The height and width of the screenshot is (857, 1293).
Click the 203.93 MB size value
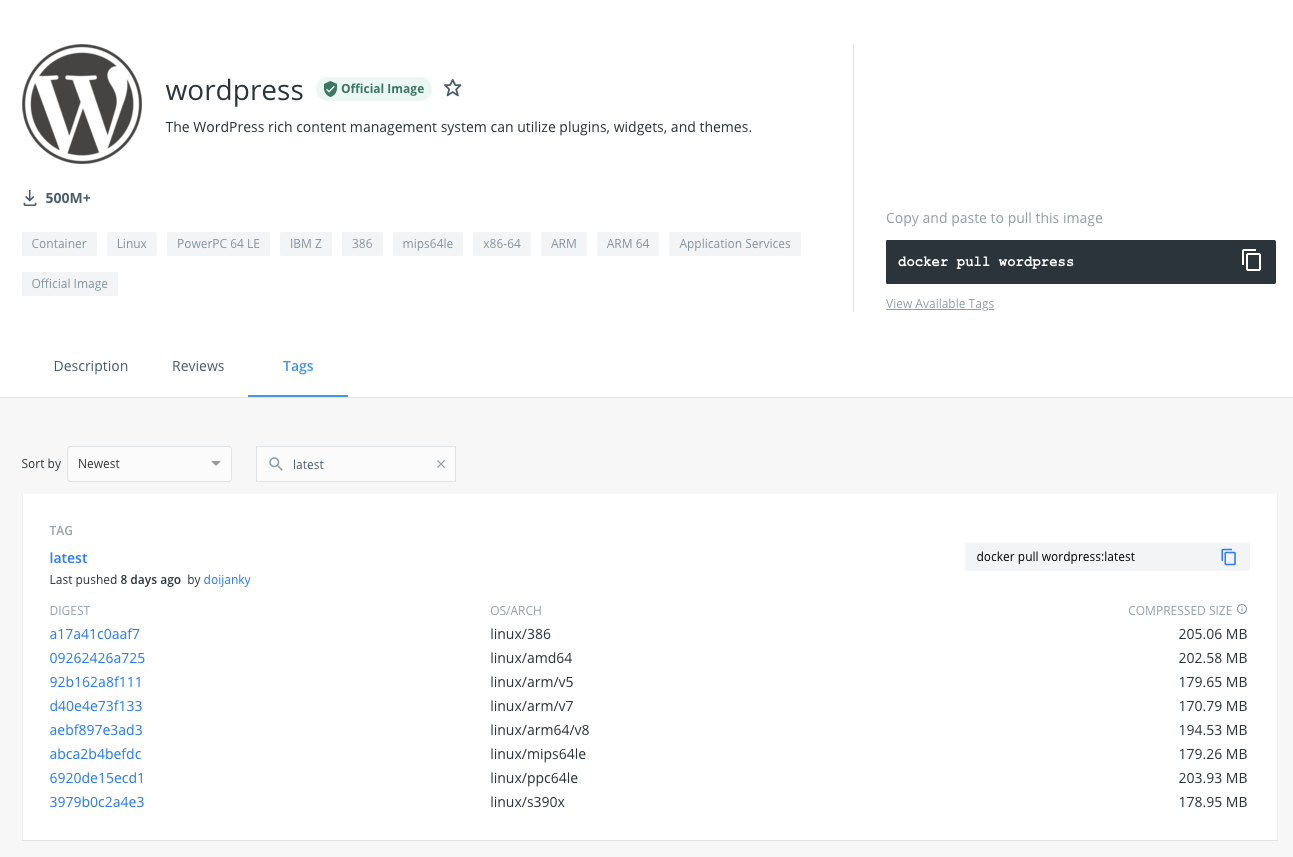pyautogui.click(x=1213, y=778)
